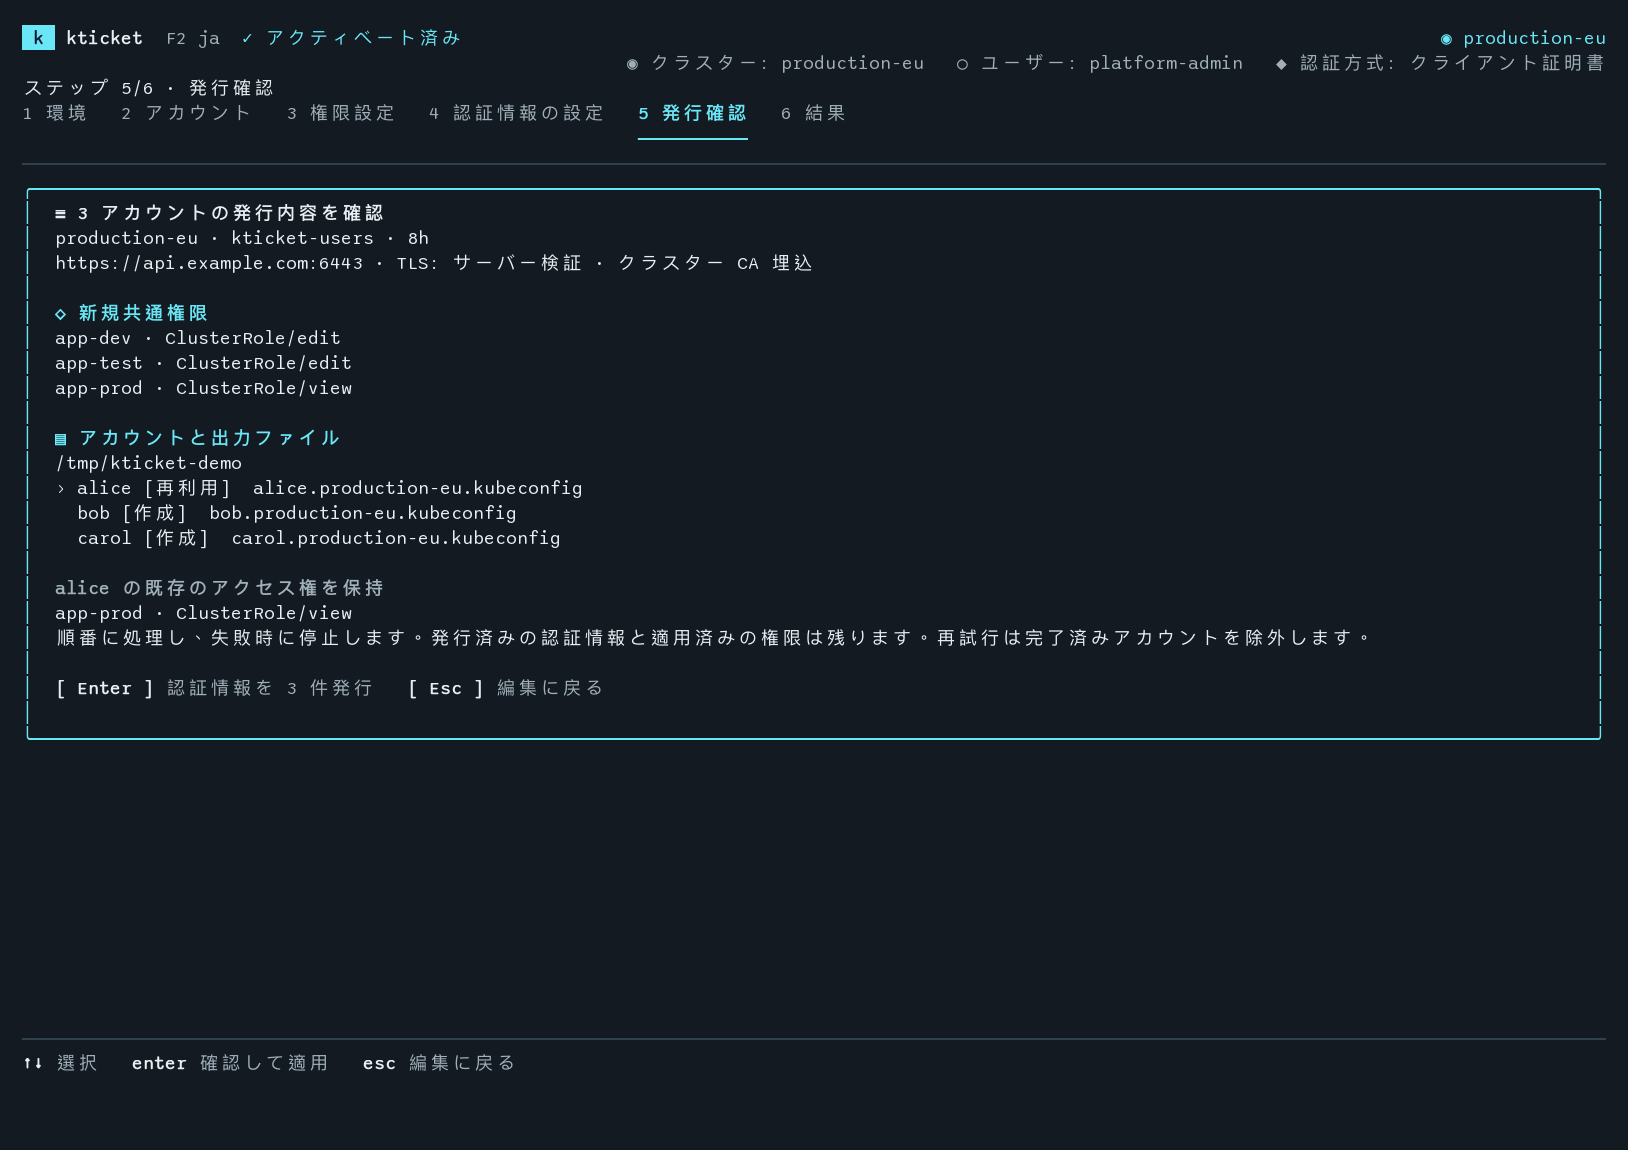This screenshot has width=1628, height=1150.
Task: Click the kticket logo icon
Action: [x=38, y=38]
